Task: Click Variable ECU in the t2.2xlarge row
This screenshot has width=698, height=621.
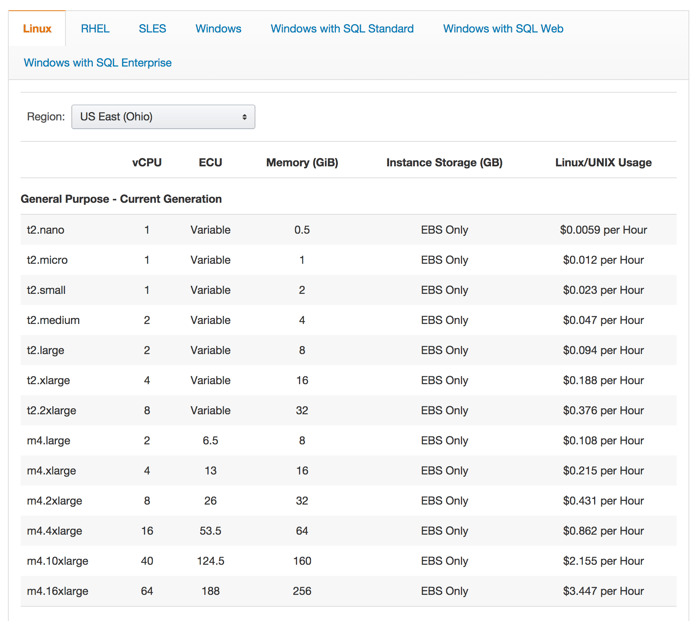Action: coord(210,410)
